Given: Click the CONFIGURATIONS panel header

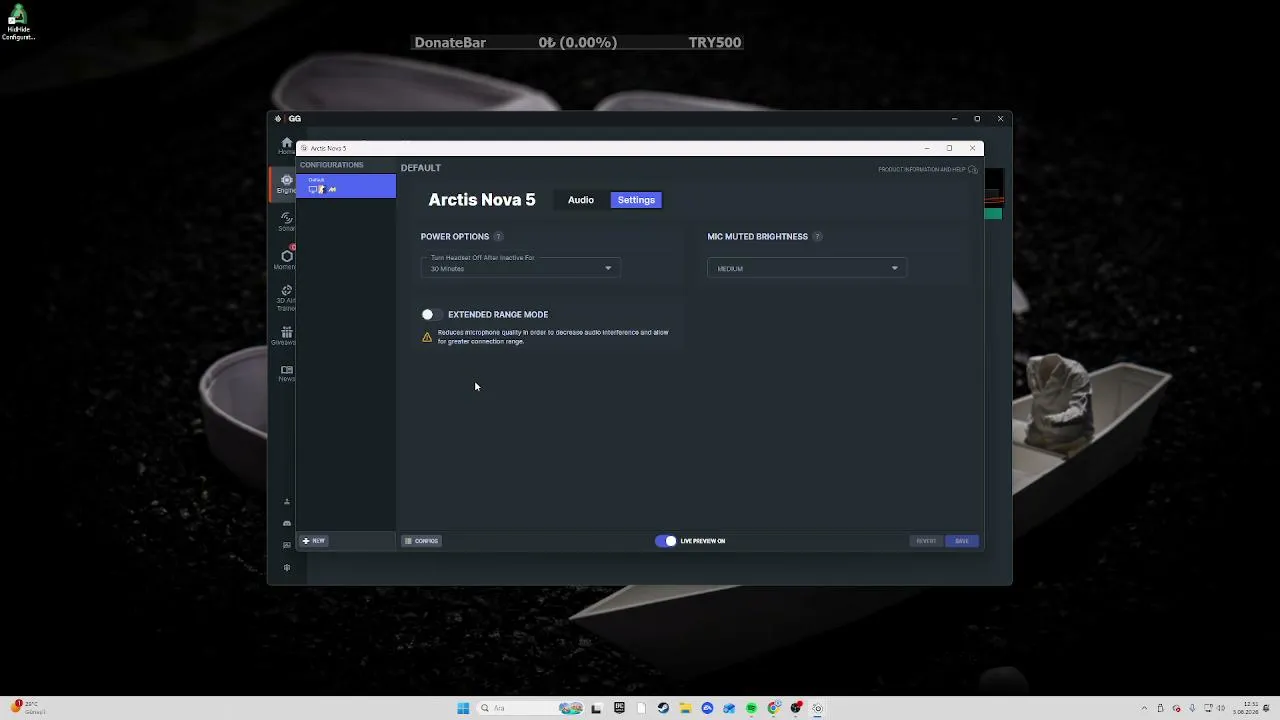Looking at the screenshot, I should tap(332, 165).
